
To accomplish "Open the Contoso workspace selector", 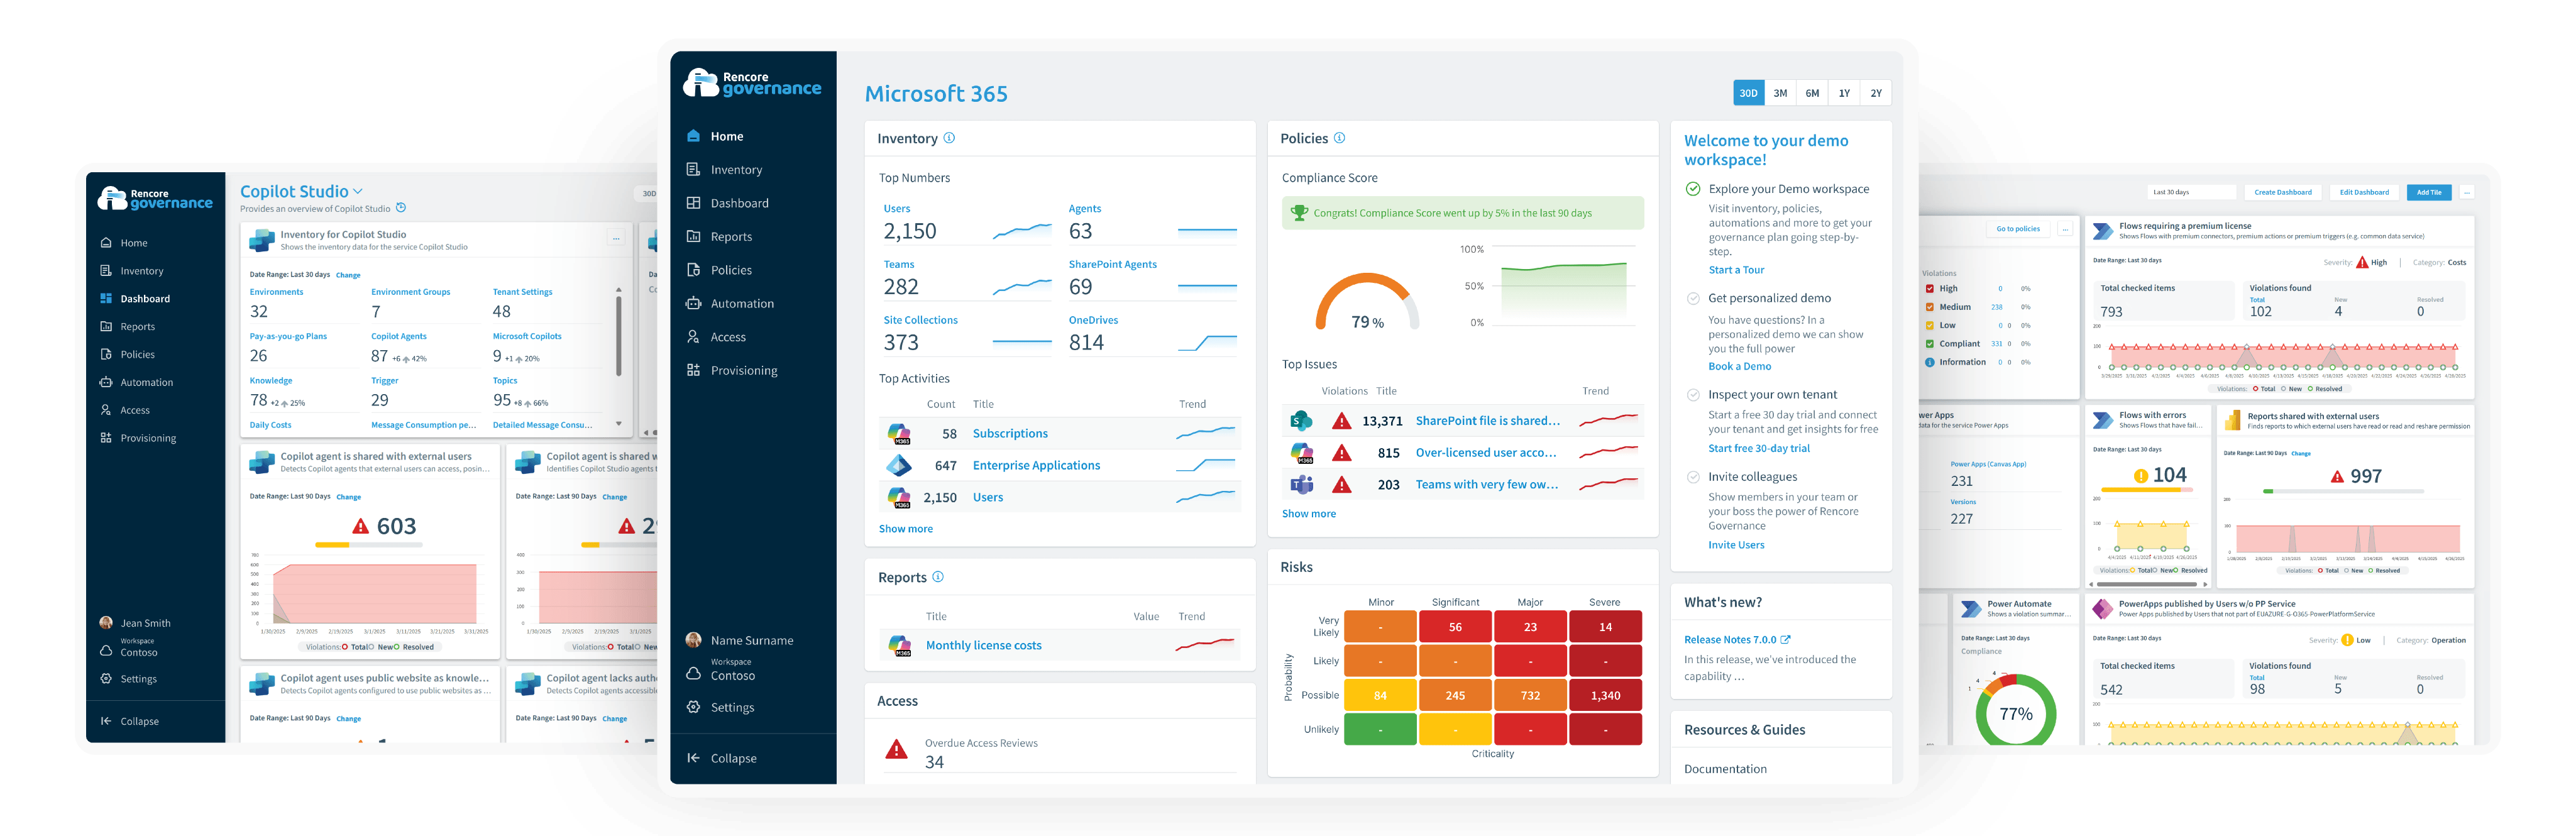I will tap(732, 675).
